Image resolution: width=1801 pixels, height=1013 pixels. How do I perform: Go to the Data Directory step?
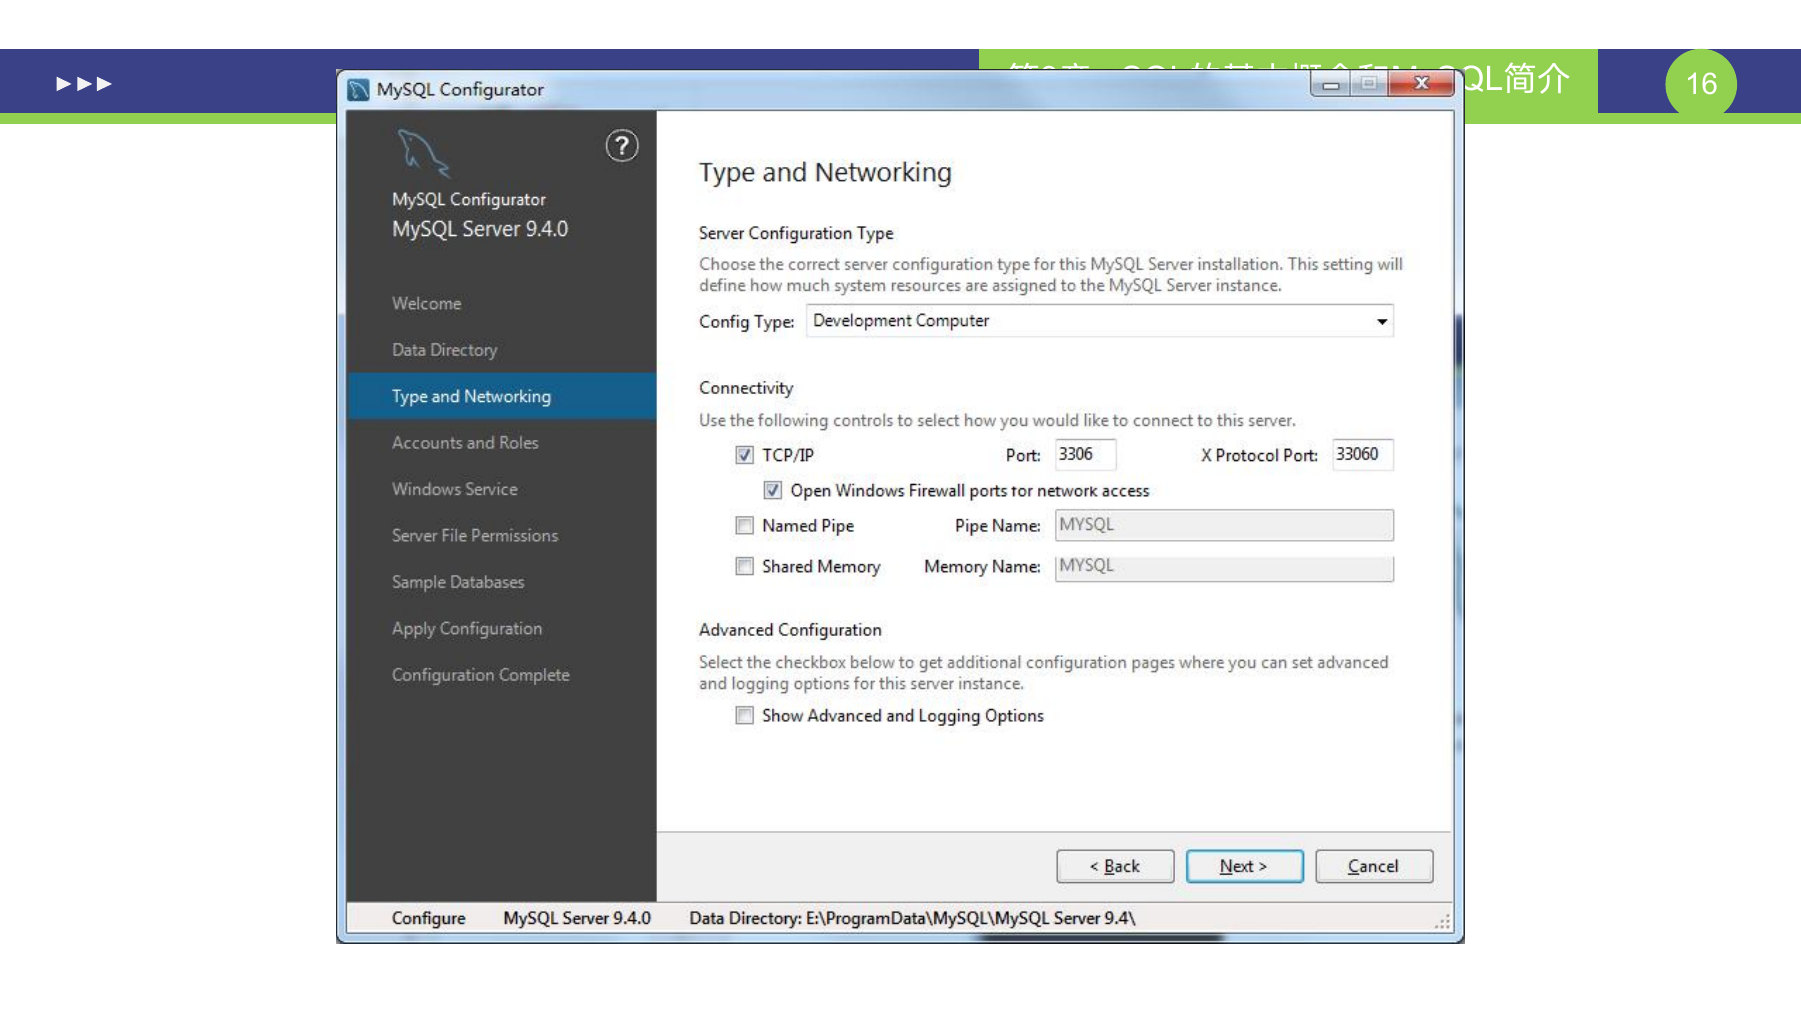pyautogui.click(x=445, y=350)
